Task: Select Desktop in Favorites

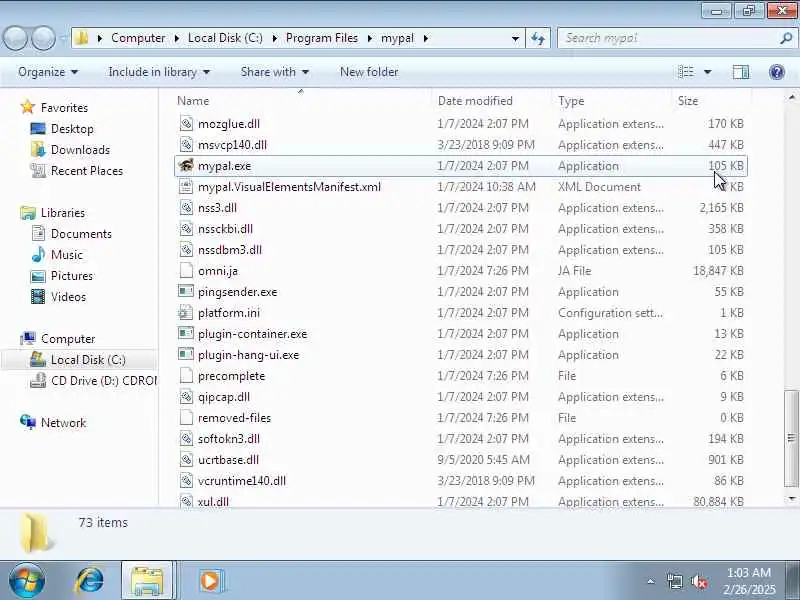Action: (72, 129)
